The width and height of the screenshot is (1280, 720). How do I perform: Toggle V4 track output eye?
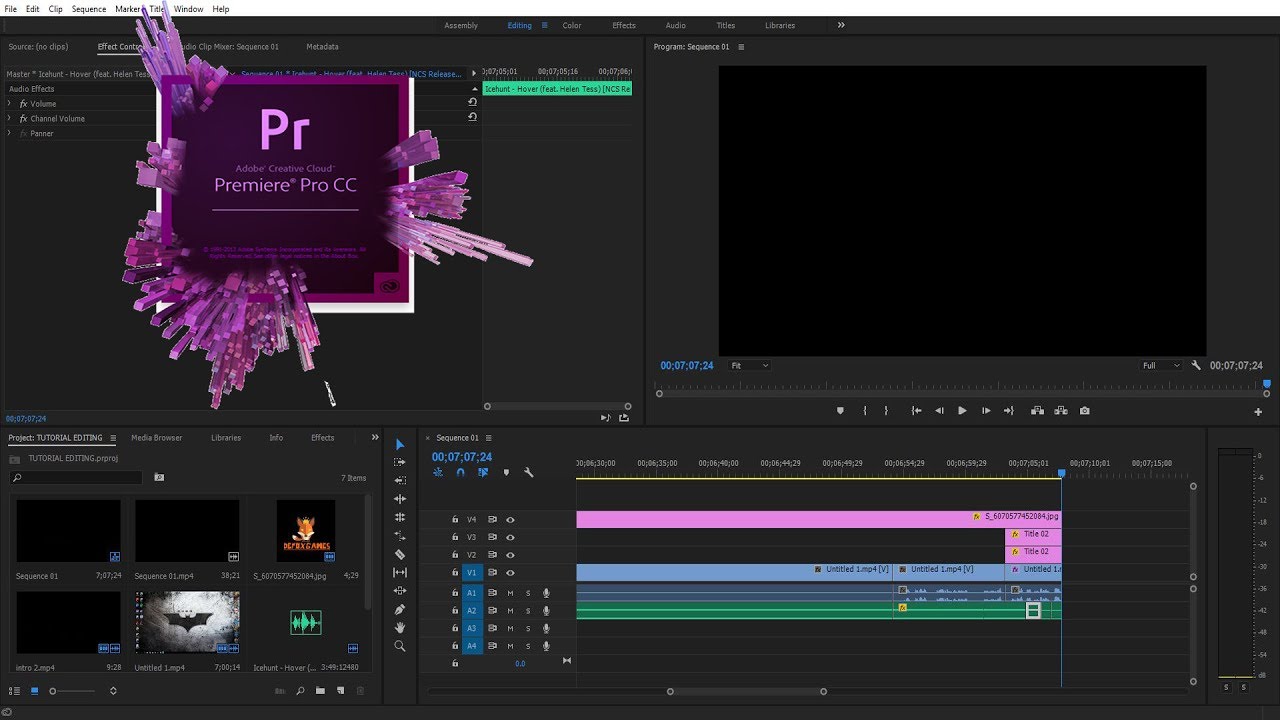[x=510, y=520]
